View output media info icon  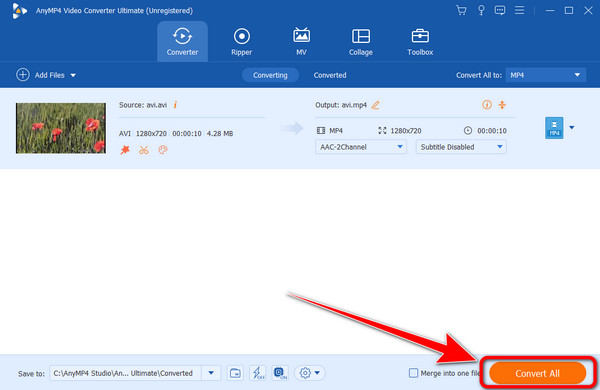click(487, 104)
